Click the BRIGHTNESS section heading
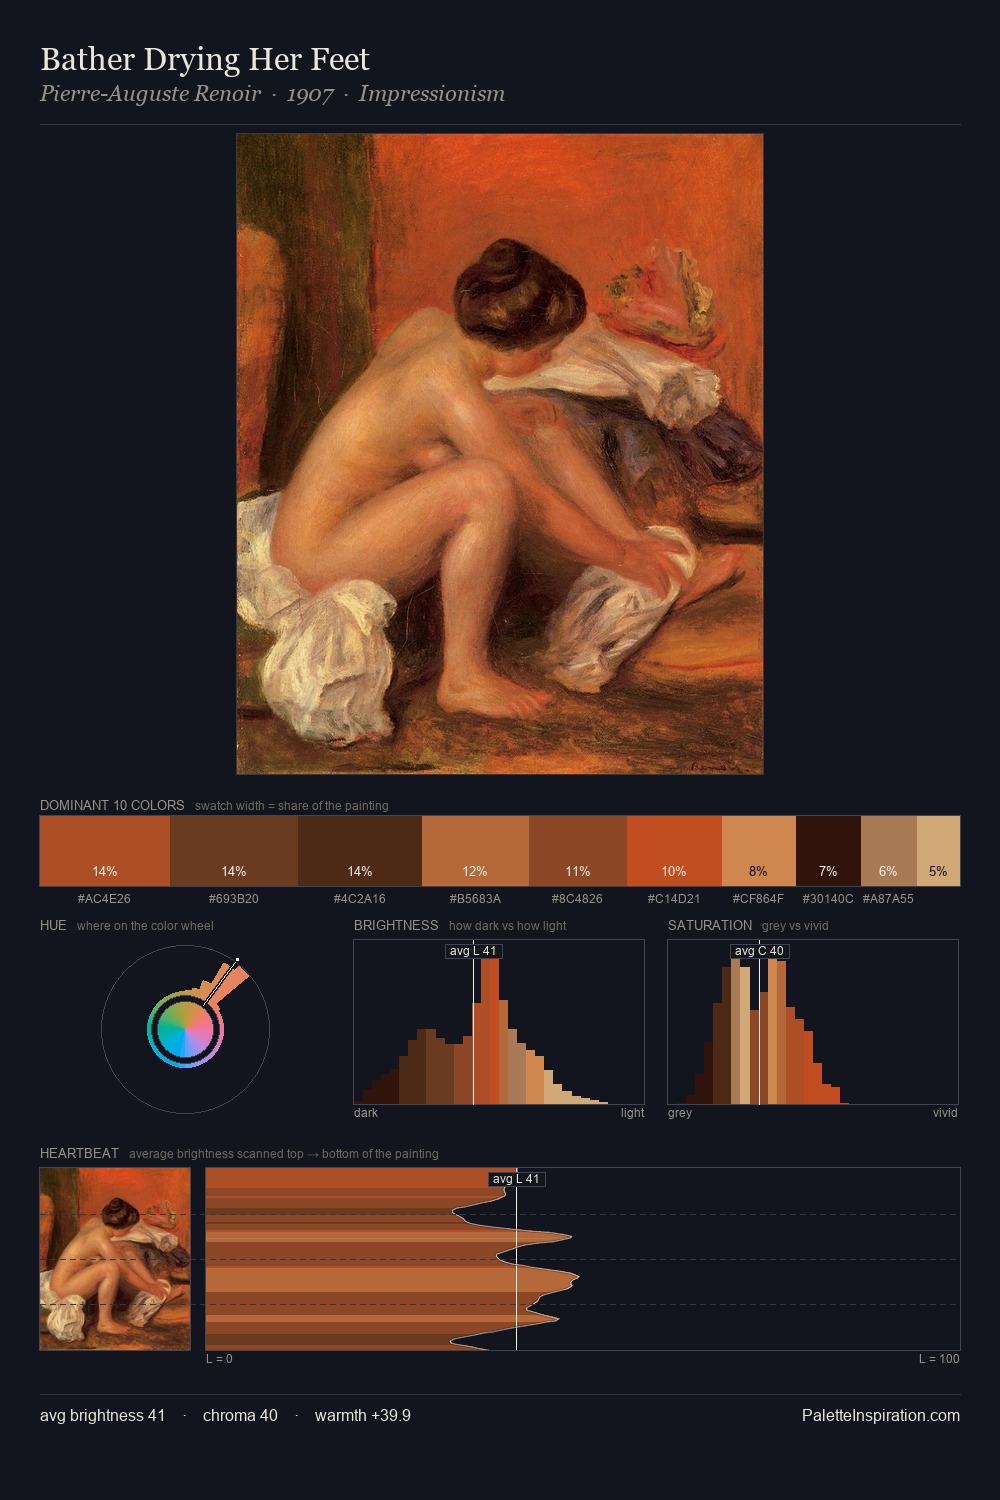Image resolution: width=1000 pixels, height=1500 pixels. point(396,925)
